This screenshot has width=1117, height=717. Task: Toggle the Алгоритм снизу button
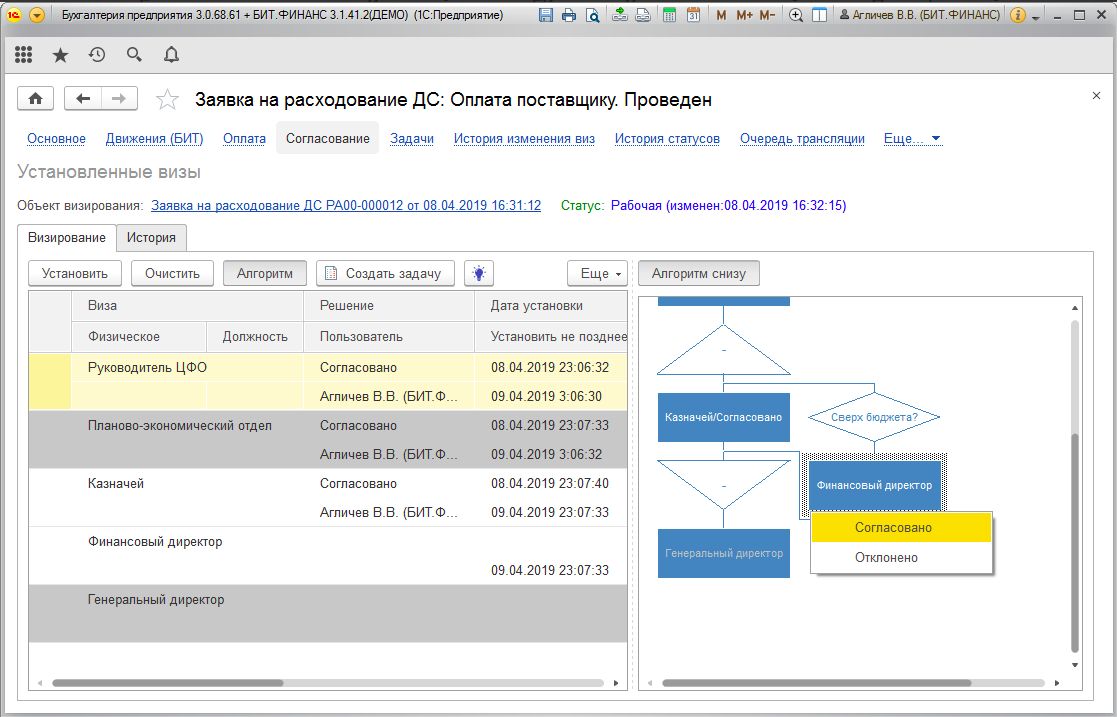coord(699,273)
